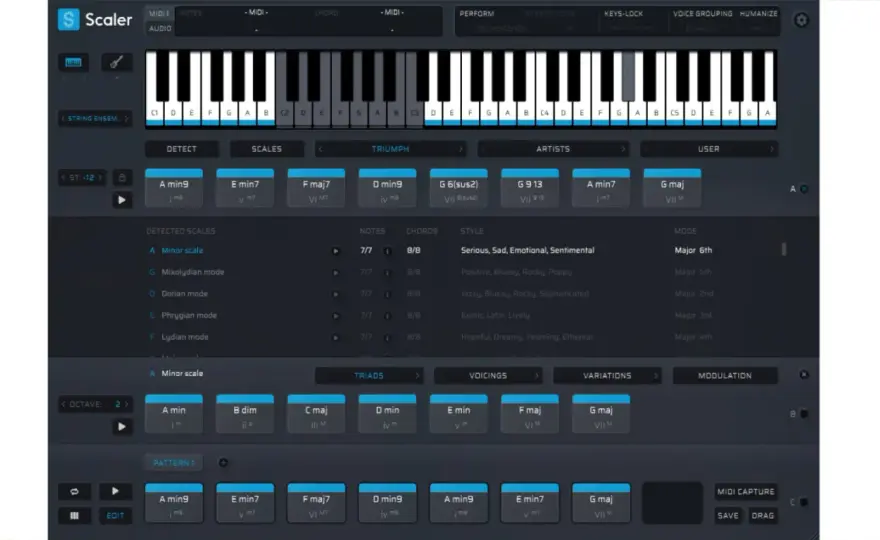The image size is (880, 540).
Task: Click the lock icon next to semitone setting
Action: click(122, 178)
